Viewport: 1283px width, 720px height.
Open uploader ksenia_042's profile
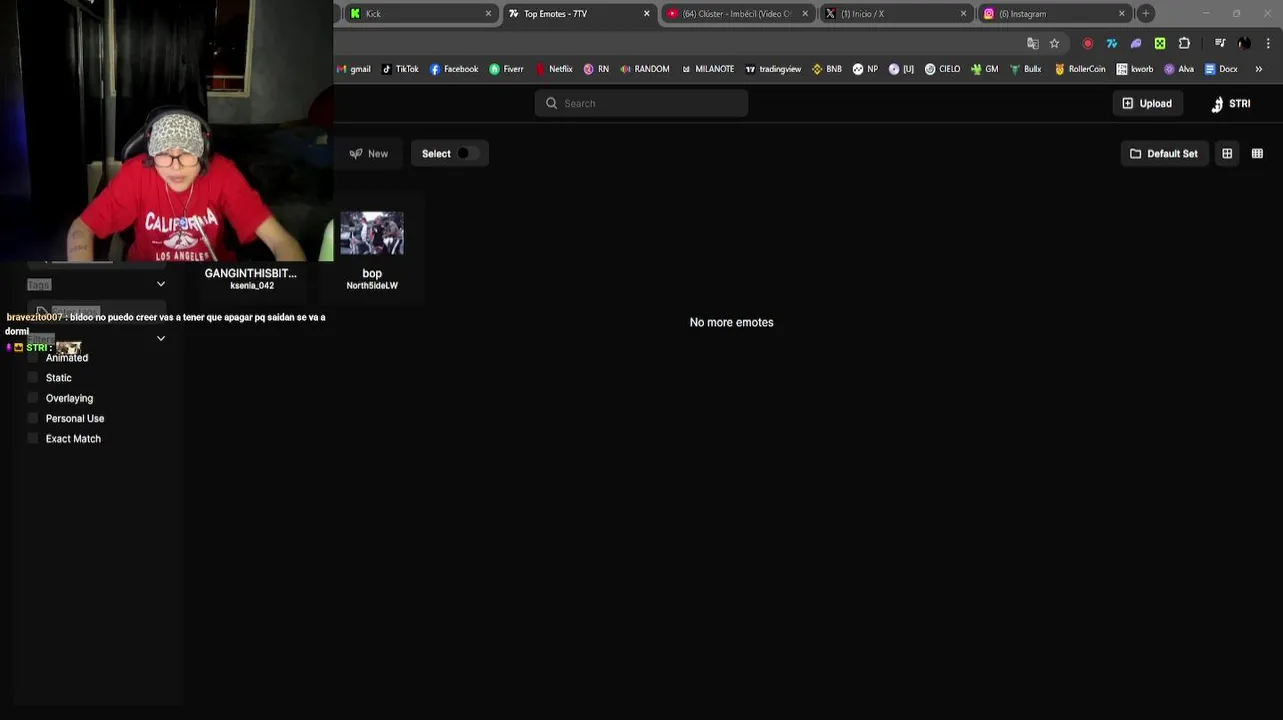252,286
